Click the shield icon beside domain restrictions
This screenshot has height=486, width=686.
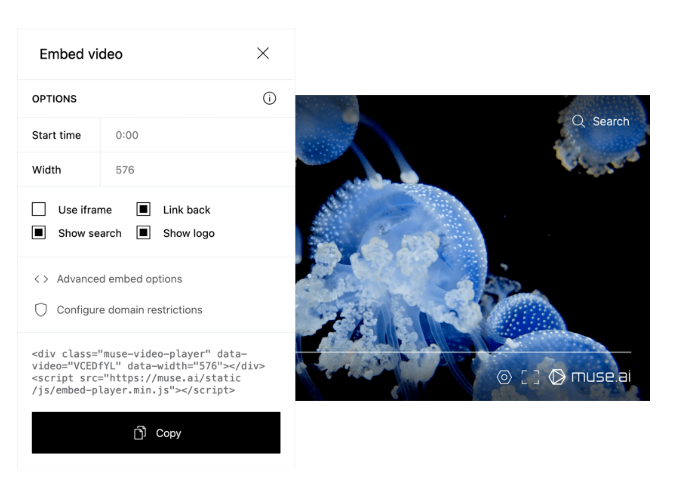41,310
